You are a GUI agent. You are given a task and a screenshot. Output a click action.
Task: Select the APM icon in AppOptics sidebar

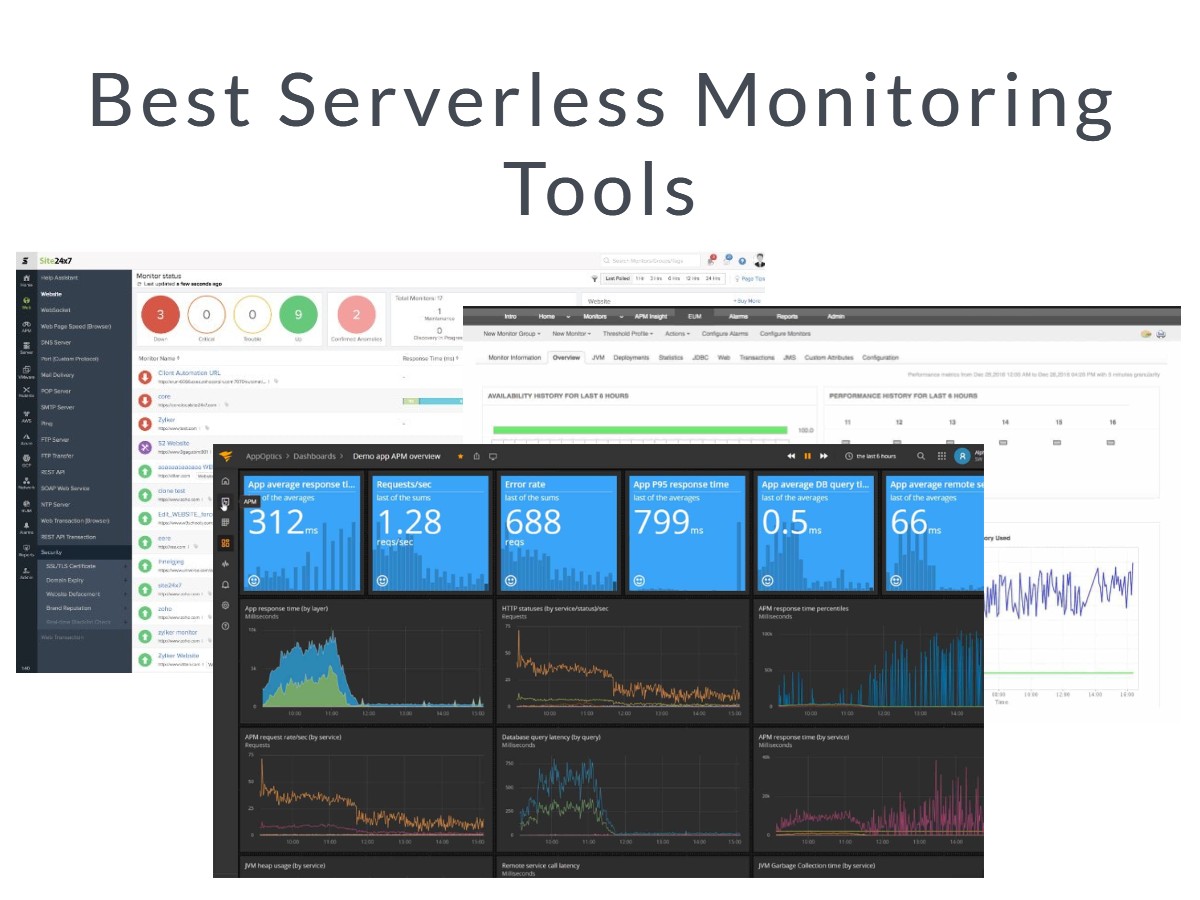(x=225, y=502)
